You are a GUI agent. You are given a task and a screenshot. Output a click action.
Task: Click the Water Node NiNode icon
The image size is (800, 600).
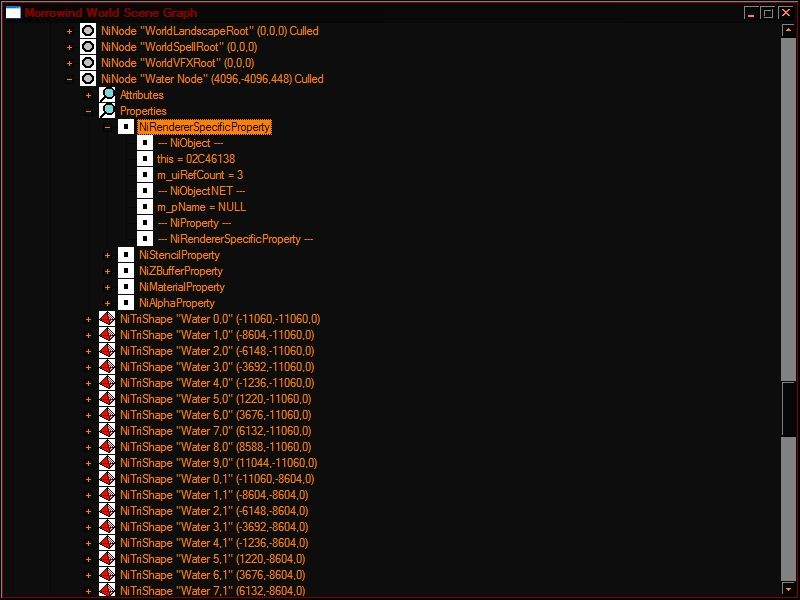88,79
